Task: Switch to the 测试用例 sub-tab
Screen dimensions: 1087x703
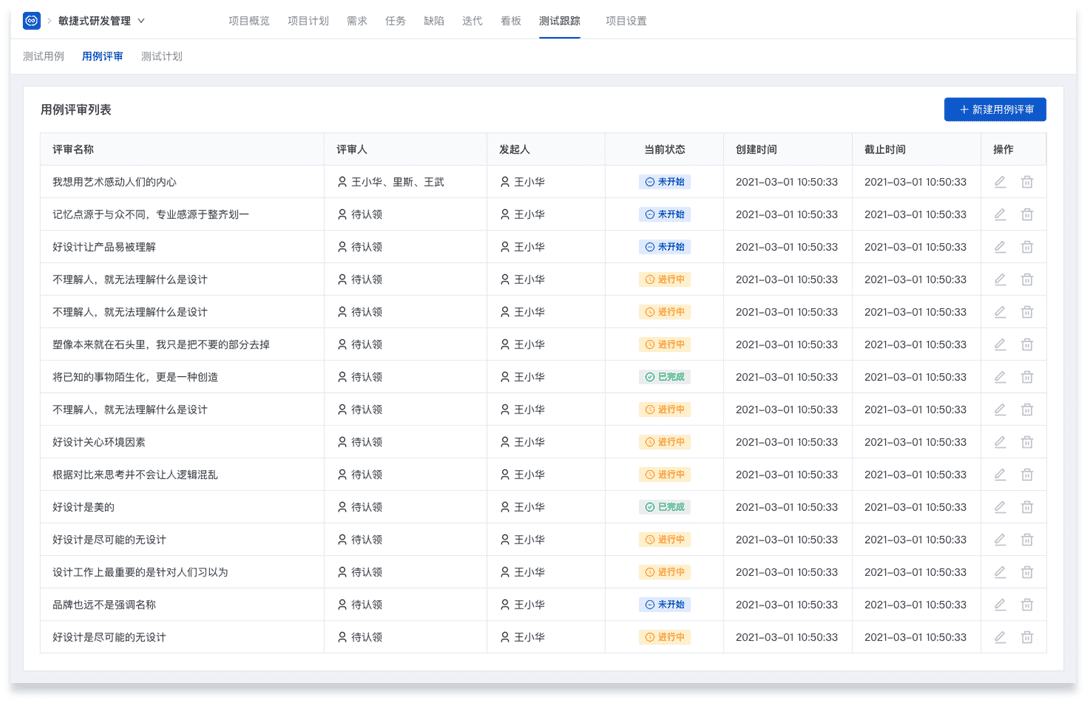Action: point(43,56)
